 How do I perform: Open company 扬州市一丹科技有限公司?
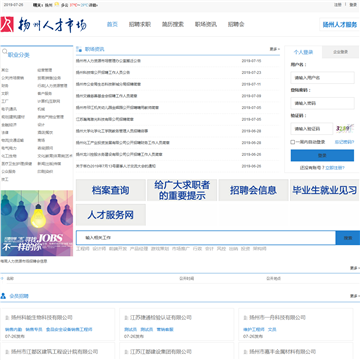pyautogui.click(x=277, y=318)
